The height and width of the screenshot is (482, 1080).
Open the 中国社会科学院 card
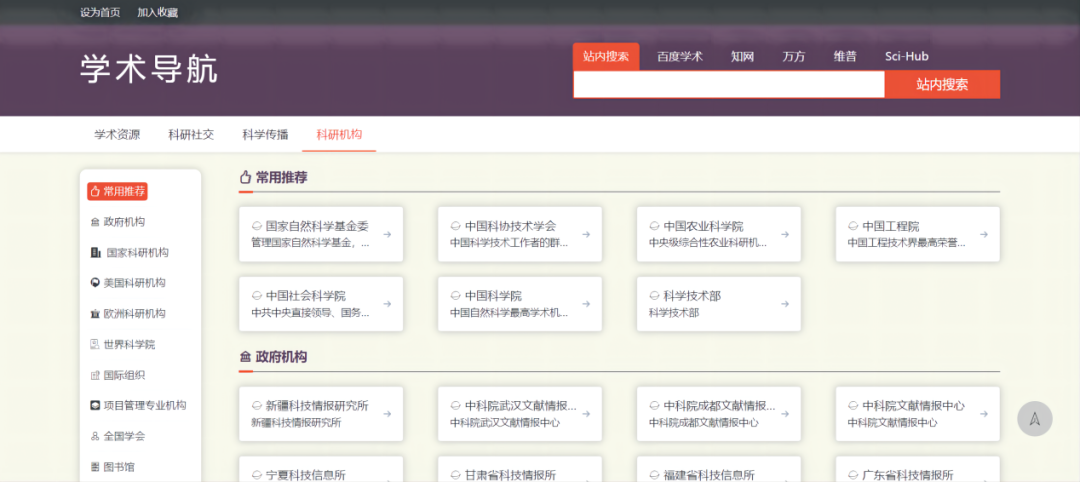pyautogui.click(x=321, y=304)
